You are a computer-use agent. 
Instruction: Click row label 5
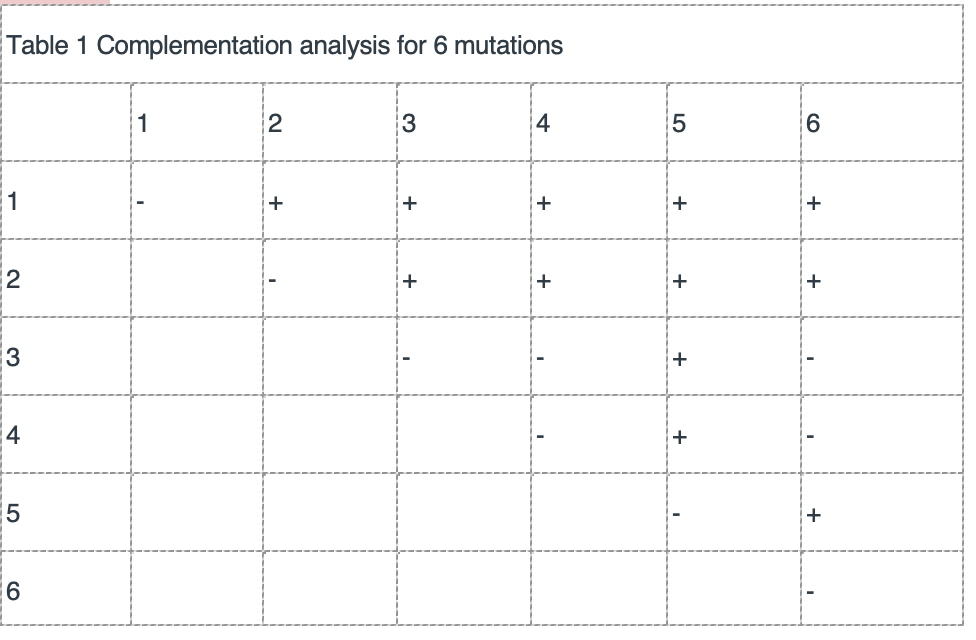pos(13,513)
